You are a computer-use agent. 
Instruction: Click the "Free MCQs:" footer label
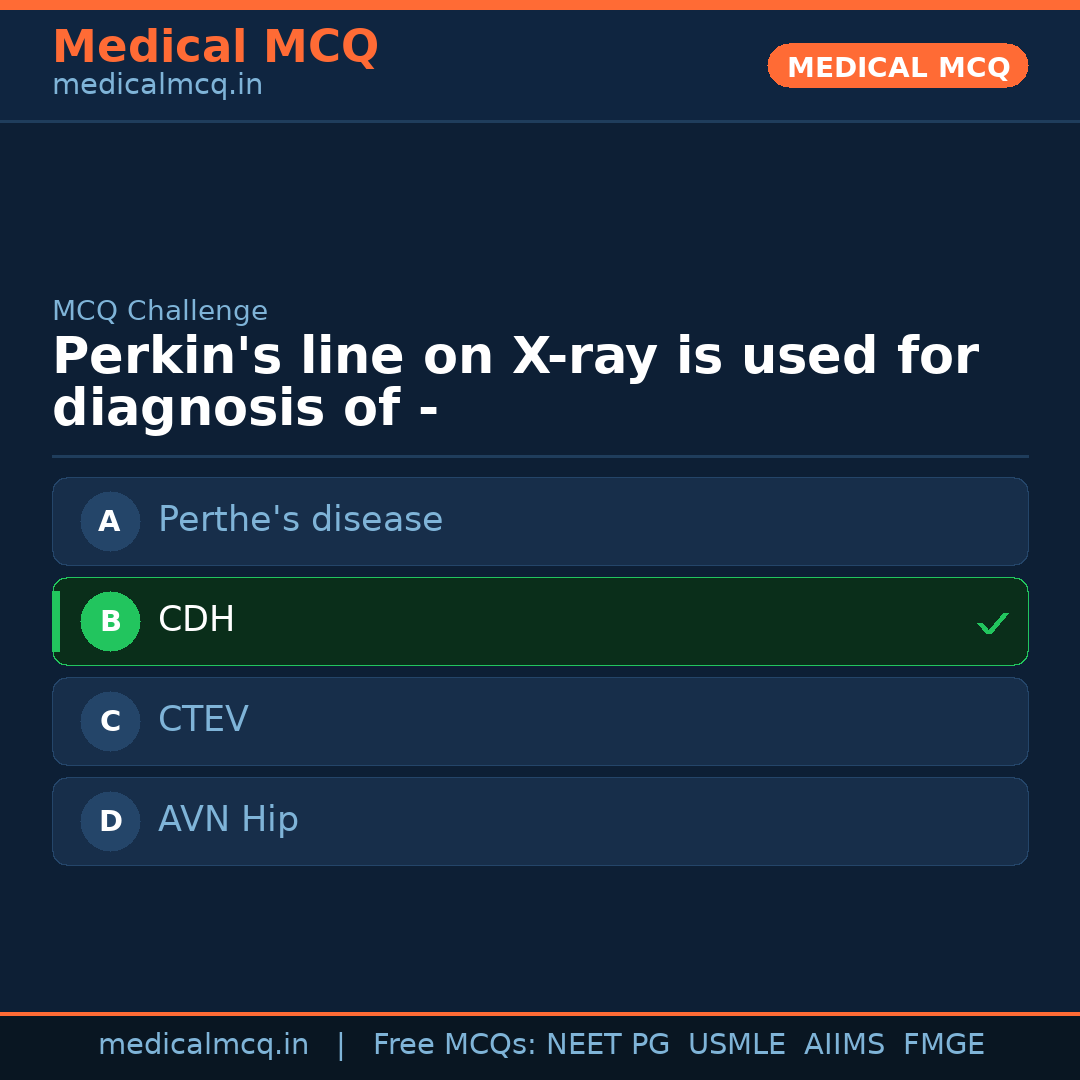coord(455,1045)
